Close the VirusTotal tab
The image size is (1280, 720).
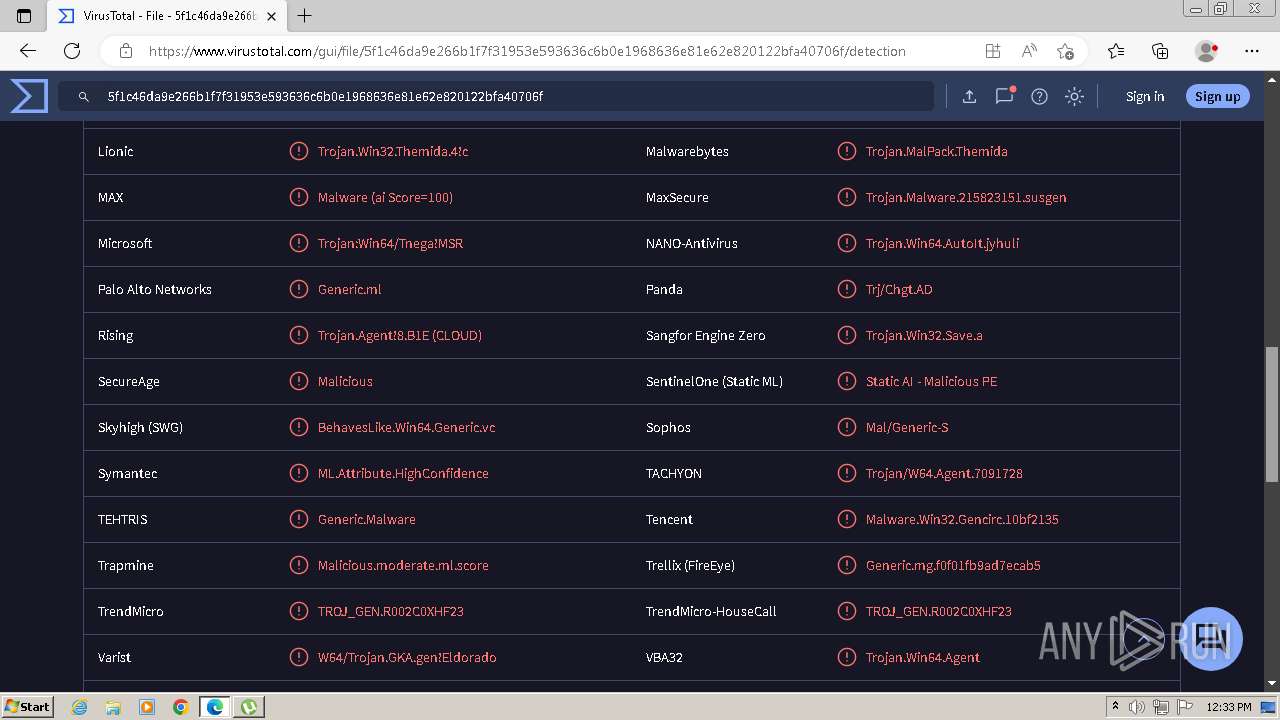pyautogui.click(x=272, y=16)
